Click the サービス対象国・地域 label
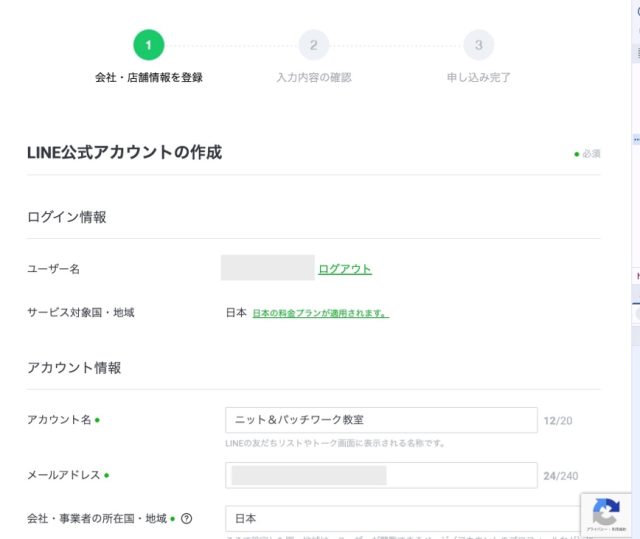Image resolution: width=640 pixels, height=539 pixels. [81, 313]
